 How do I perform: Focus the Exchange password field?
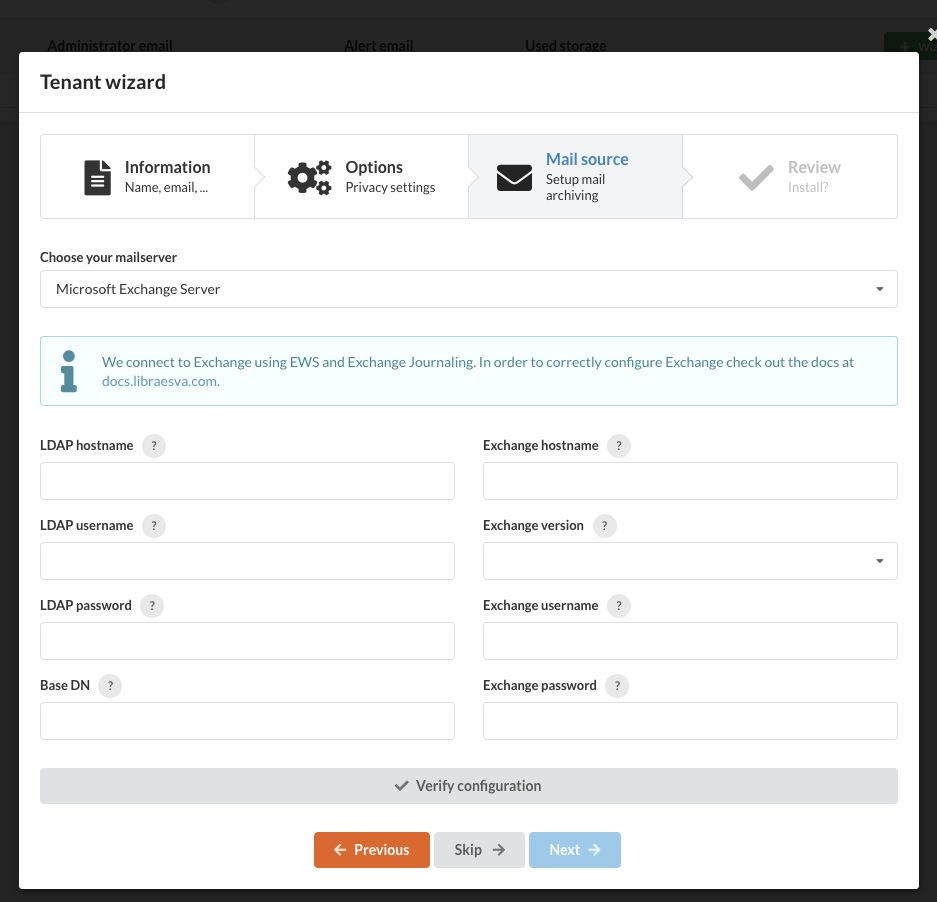point(690,721)
